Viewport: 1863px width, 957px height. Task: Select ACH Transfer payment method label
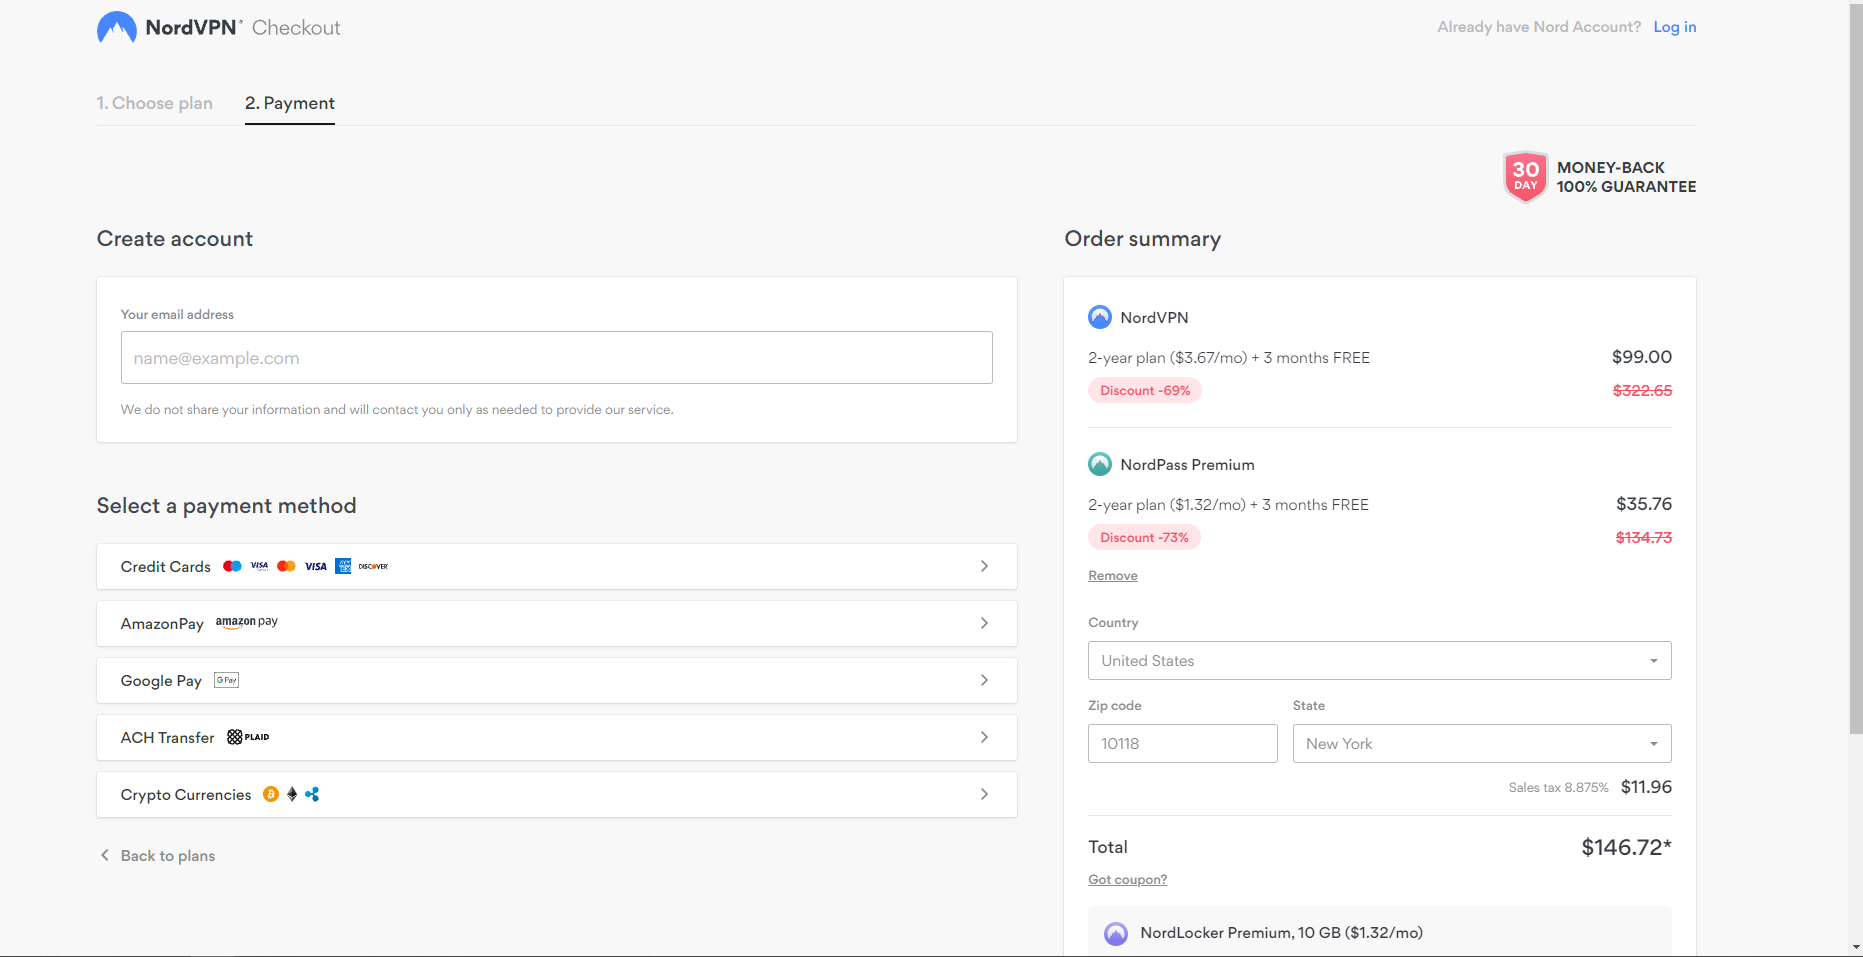168,738
